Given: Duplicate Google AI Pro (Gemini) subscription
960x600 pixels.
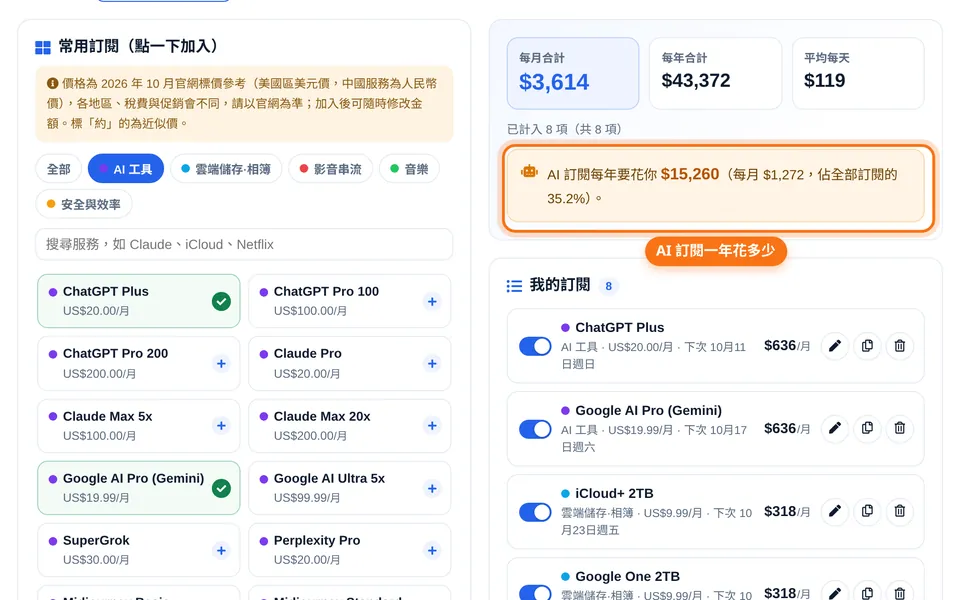Looking at the screenshot, I should pos(867,428).
